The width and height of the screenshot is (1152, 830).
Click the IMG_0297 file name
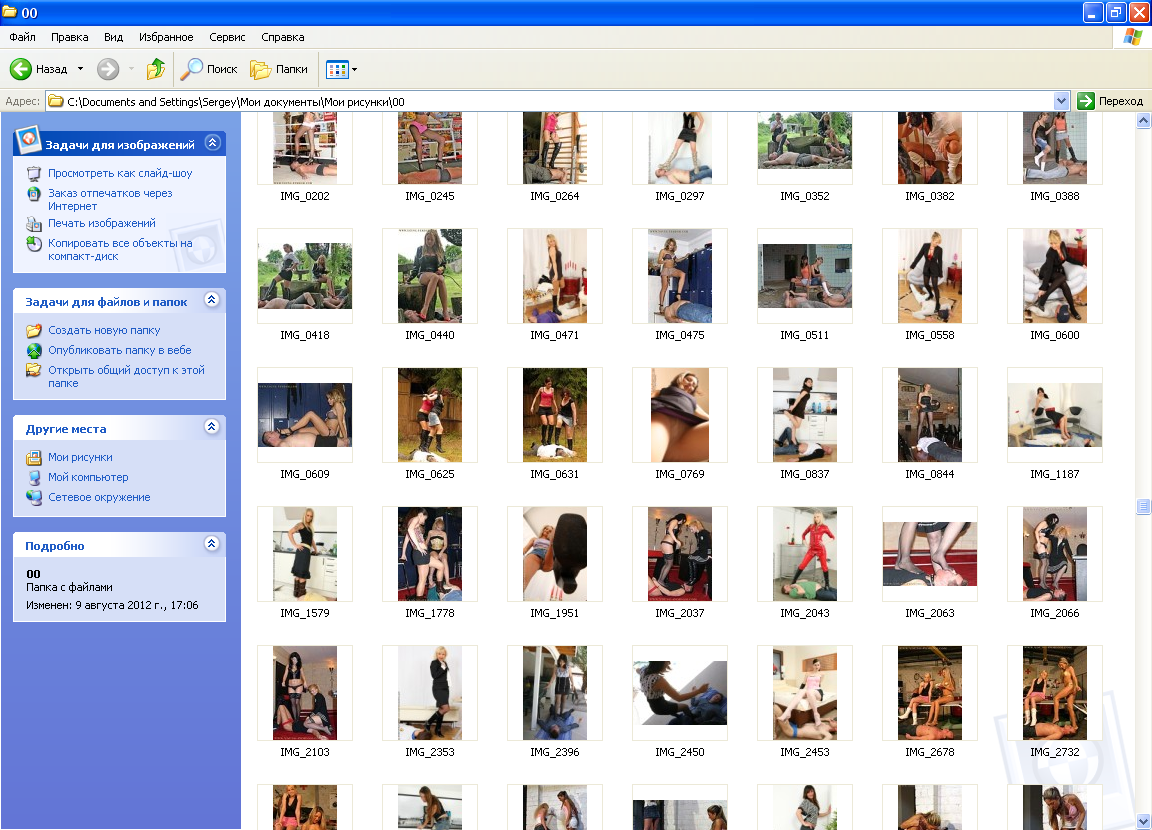pos(680,196)
